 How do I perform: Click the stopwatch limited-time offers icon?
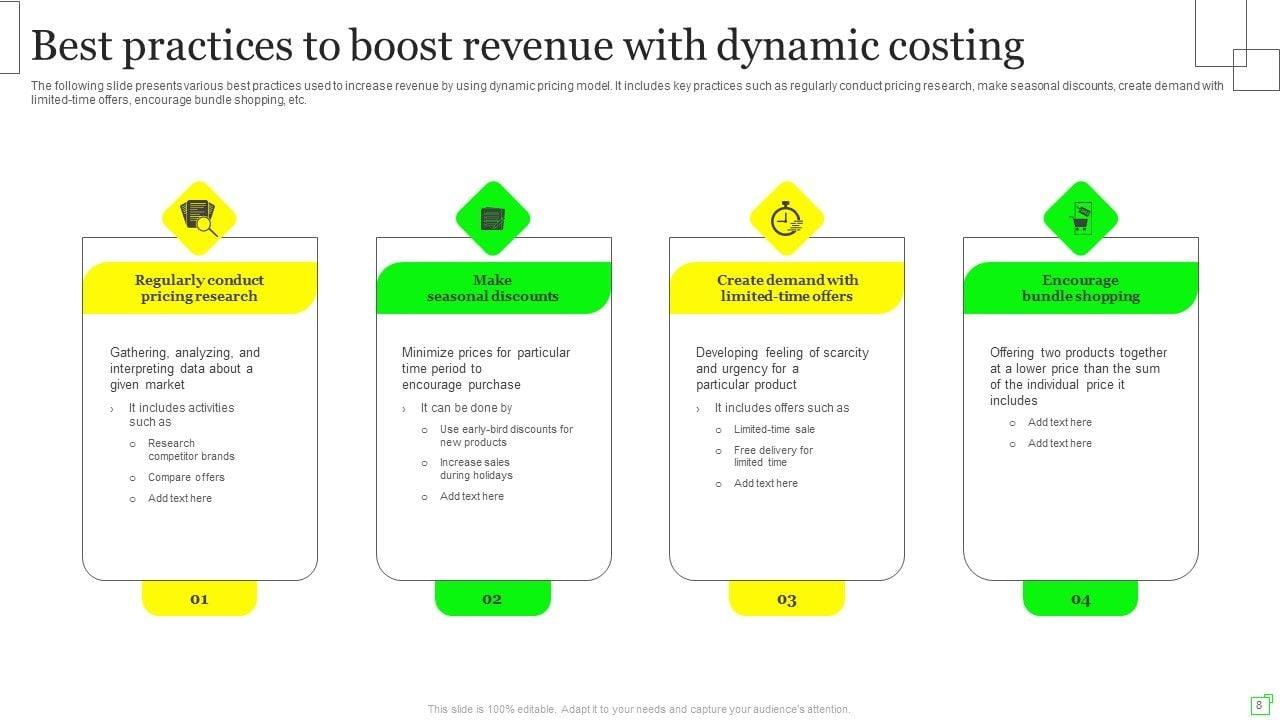click(x=786, y=218)
